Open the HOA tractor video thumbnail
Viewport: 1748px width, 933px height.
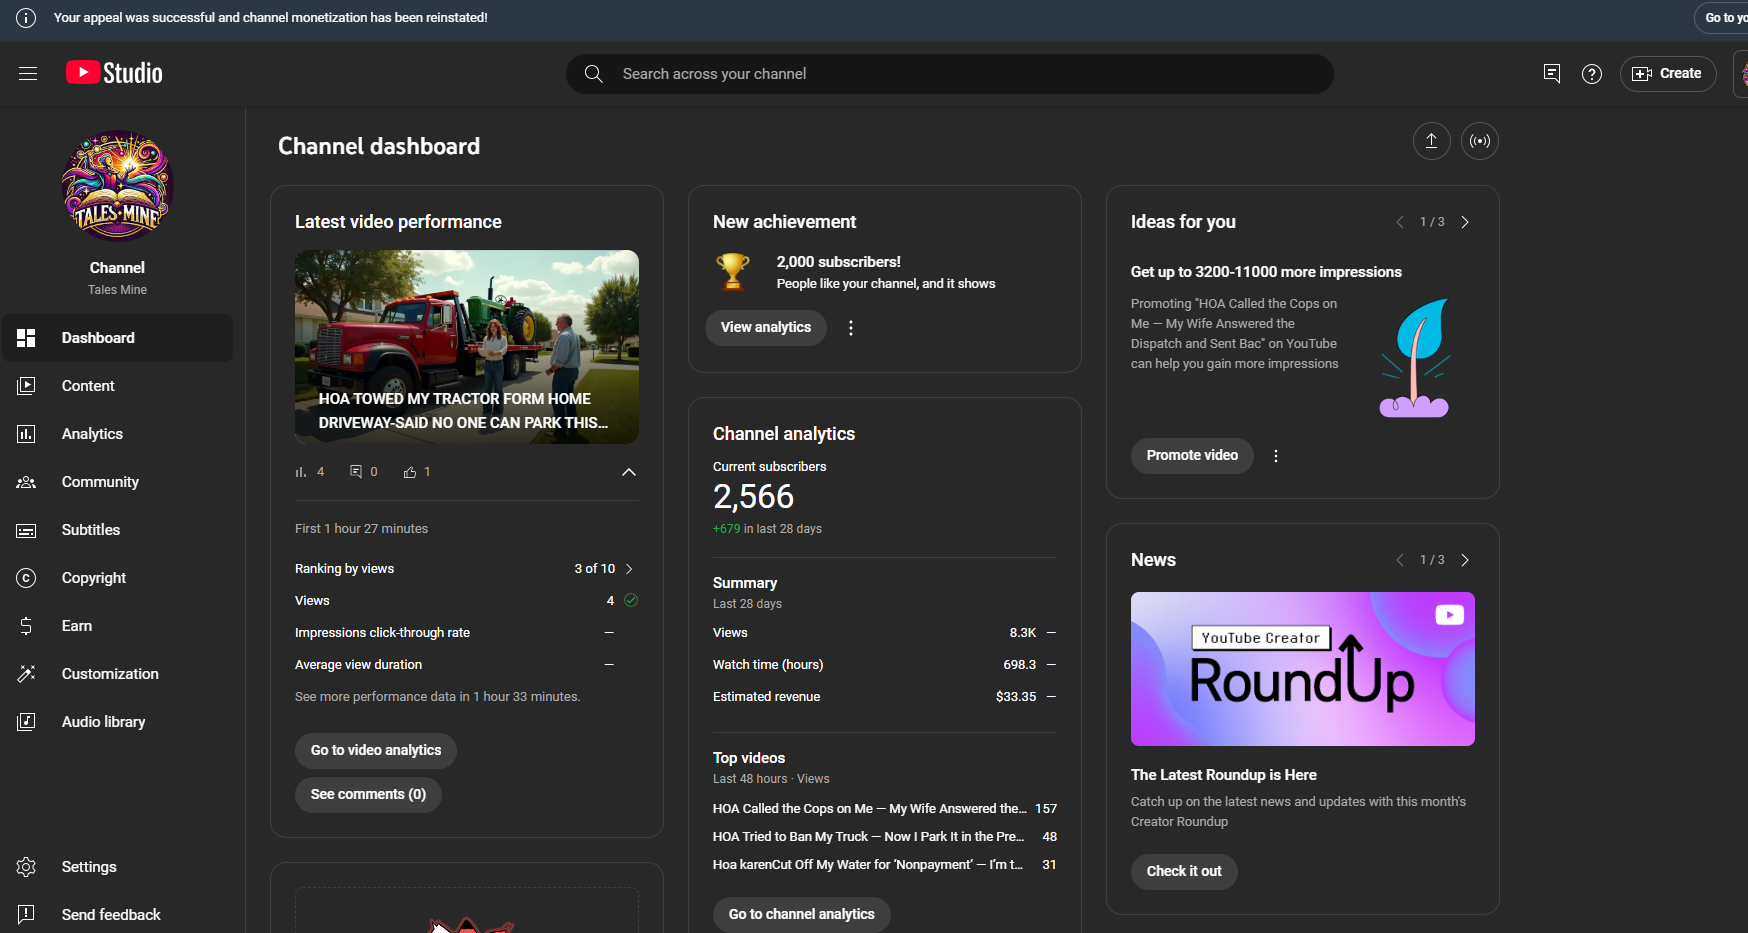(467, 347)
